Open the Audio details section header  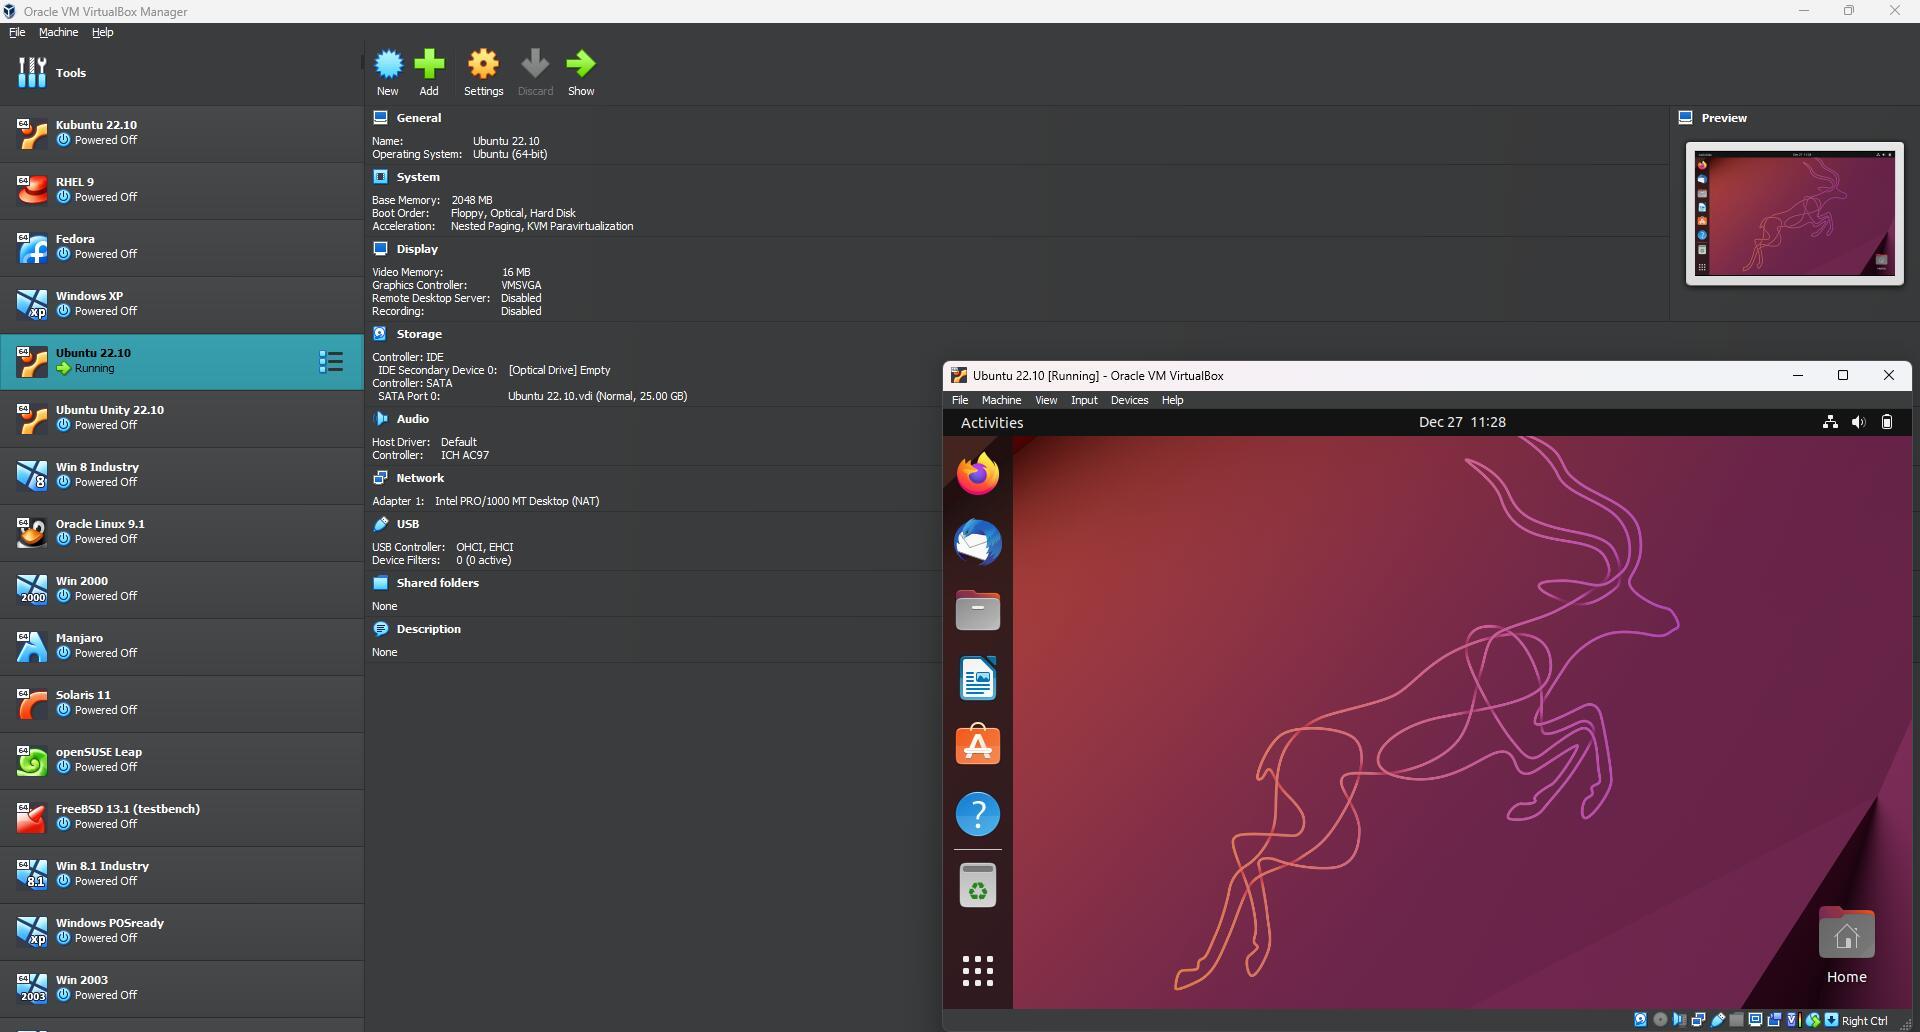click(412, 419)
